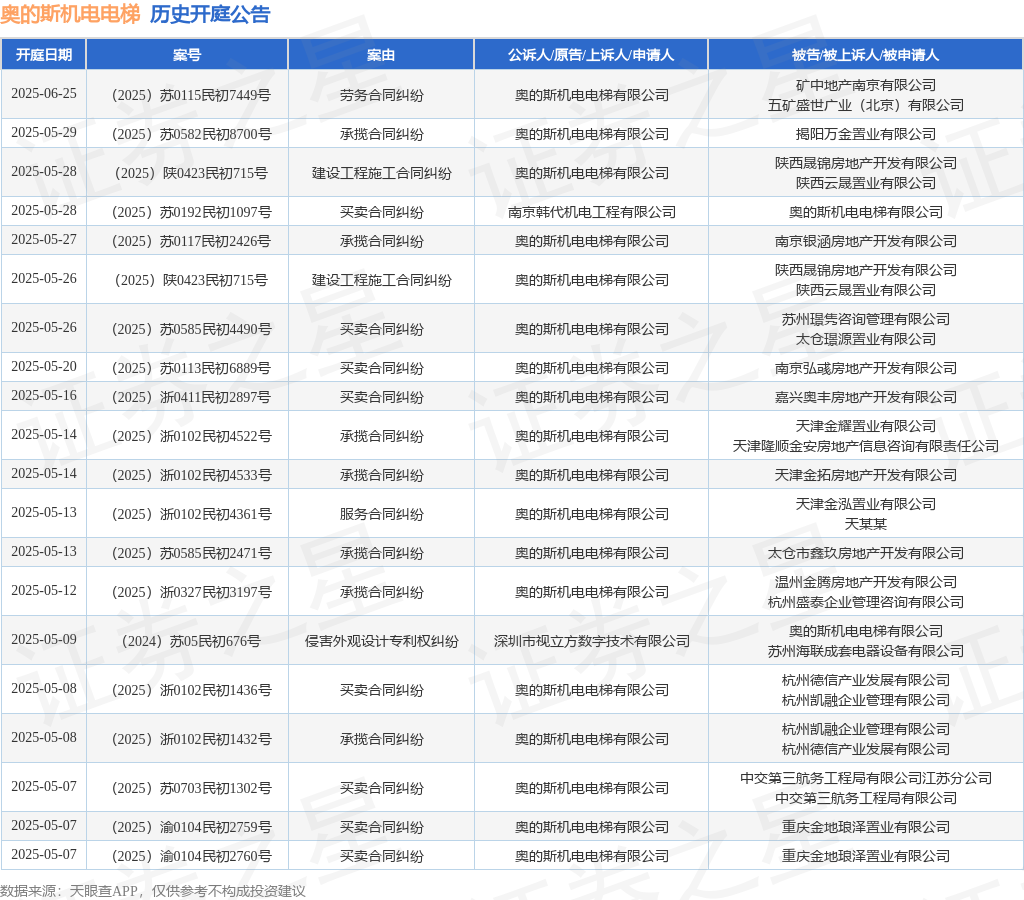The width and height of the screenshot is (1024, 900).
Task: Select case number "苏0582民初8700号"
Action: pyautogui.click(x=216, y=135)
